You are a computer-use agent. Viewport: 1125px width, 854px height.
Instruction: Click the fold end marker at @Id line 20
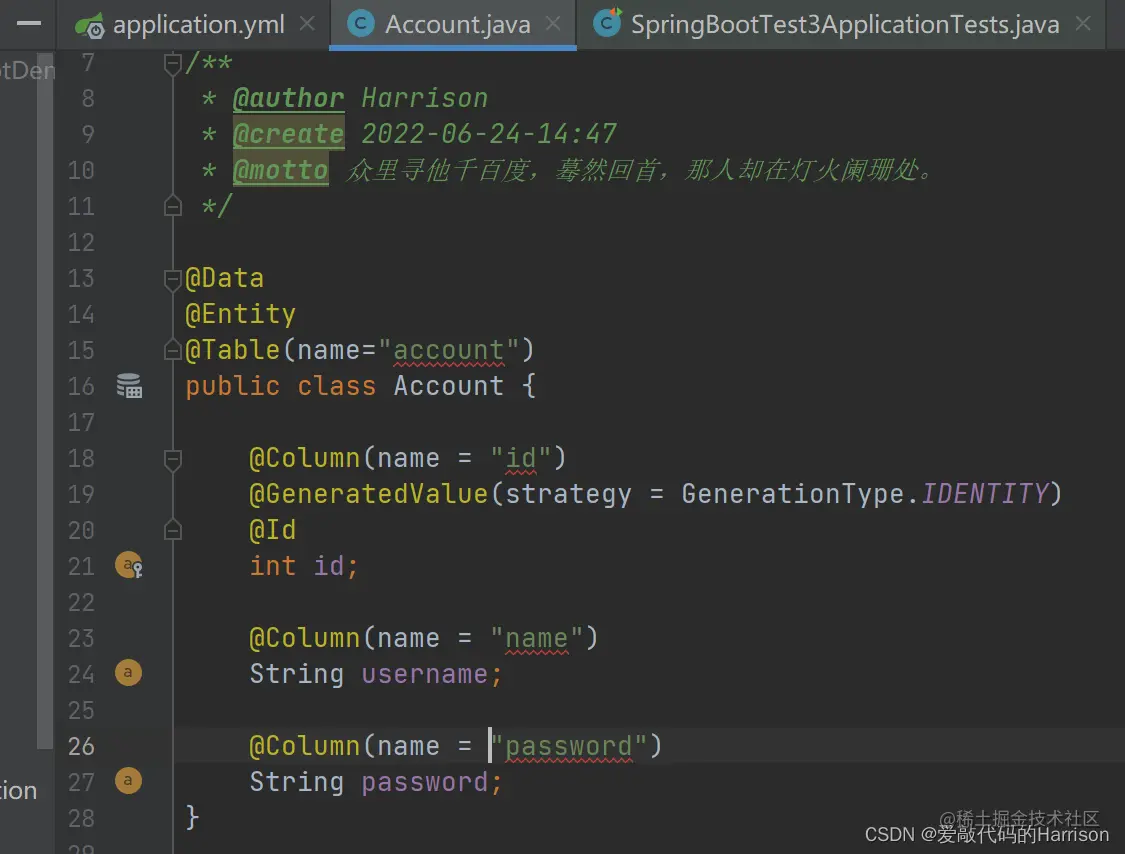click(172, 530)
